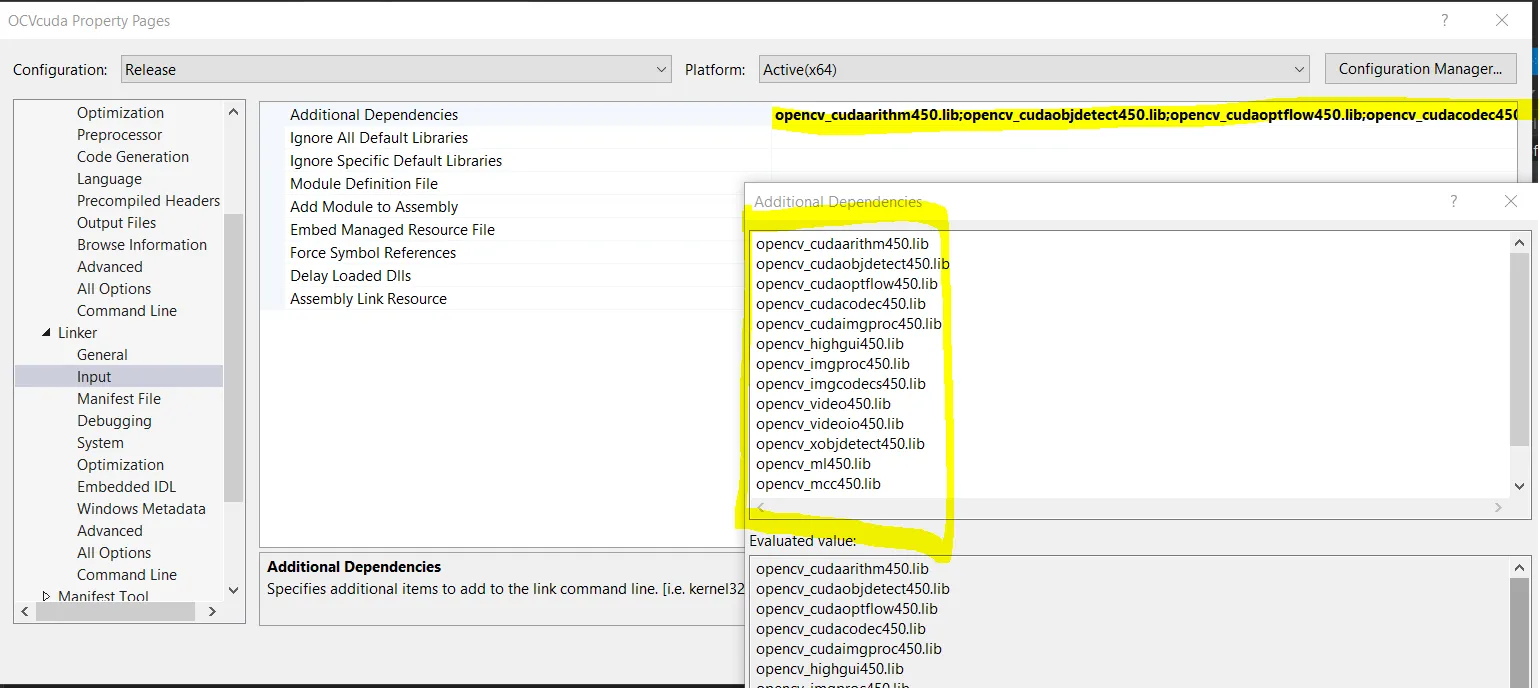Select the Linker label in the tree
This screenshot has width=1539, height=688.
pyautogui.click(x=77, y=332)
